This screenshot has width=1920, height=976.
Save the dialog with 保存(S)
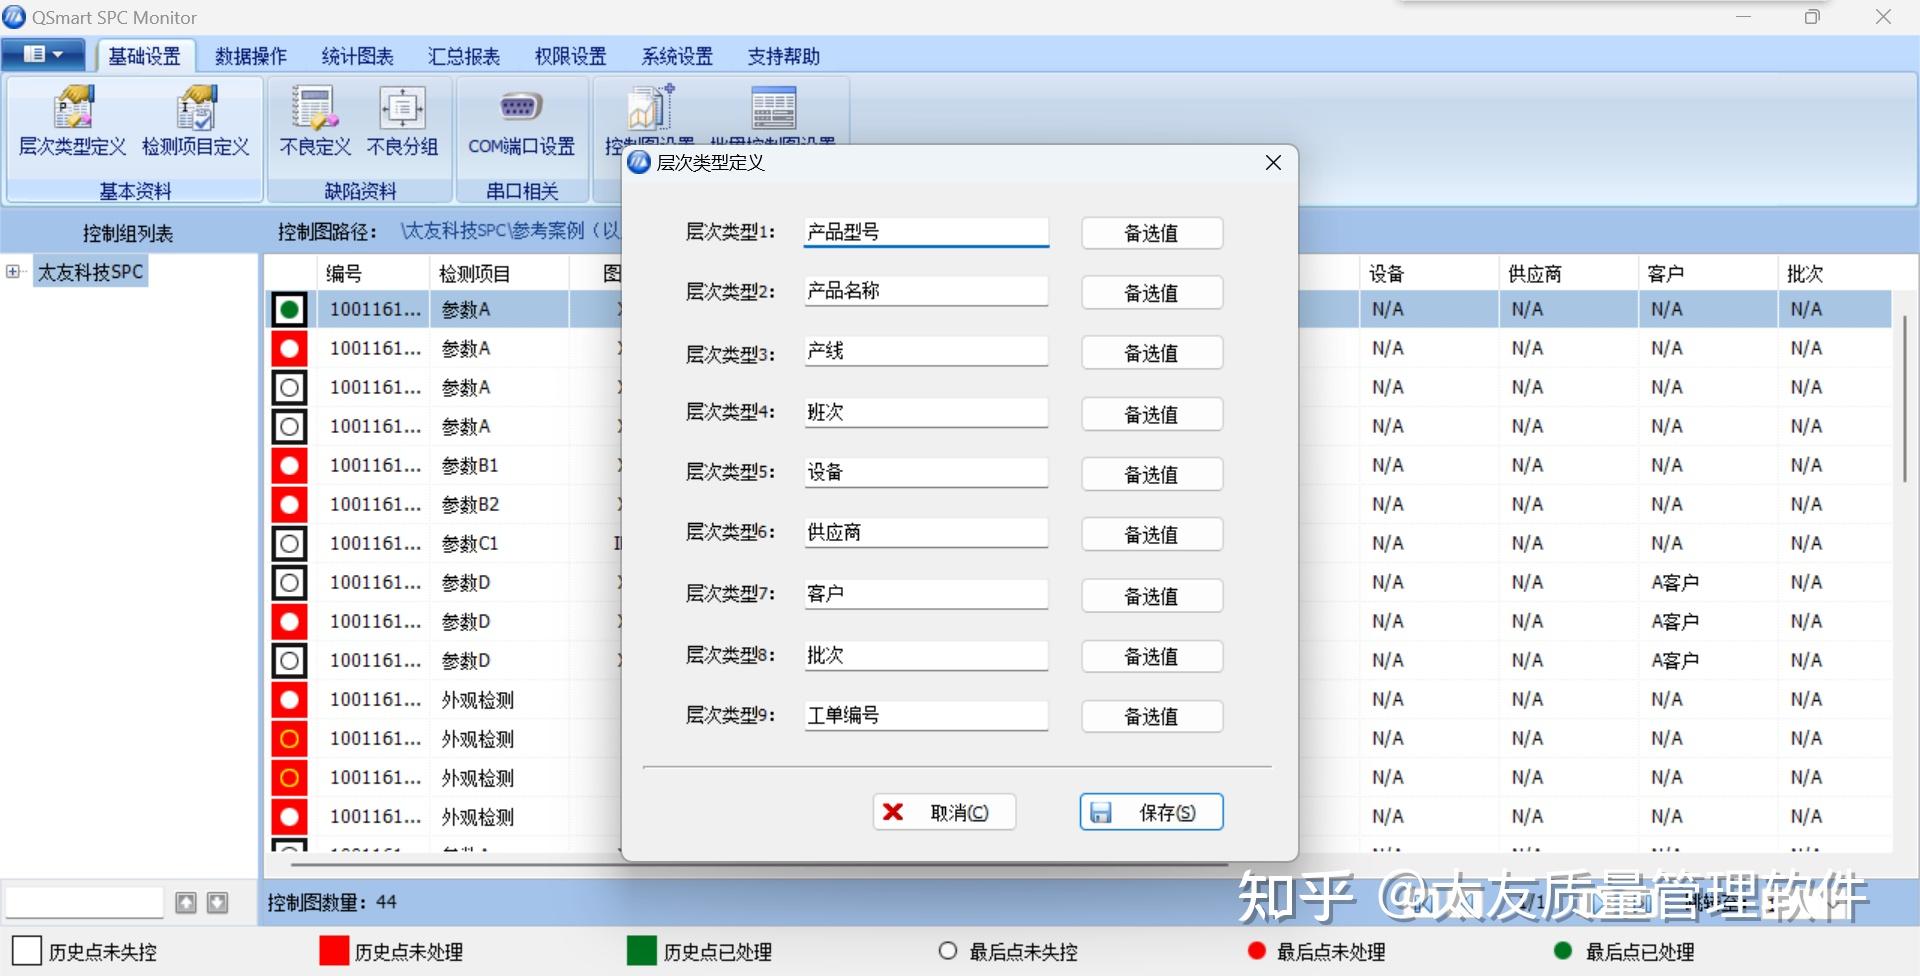1151,811
